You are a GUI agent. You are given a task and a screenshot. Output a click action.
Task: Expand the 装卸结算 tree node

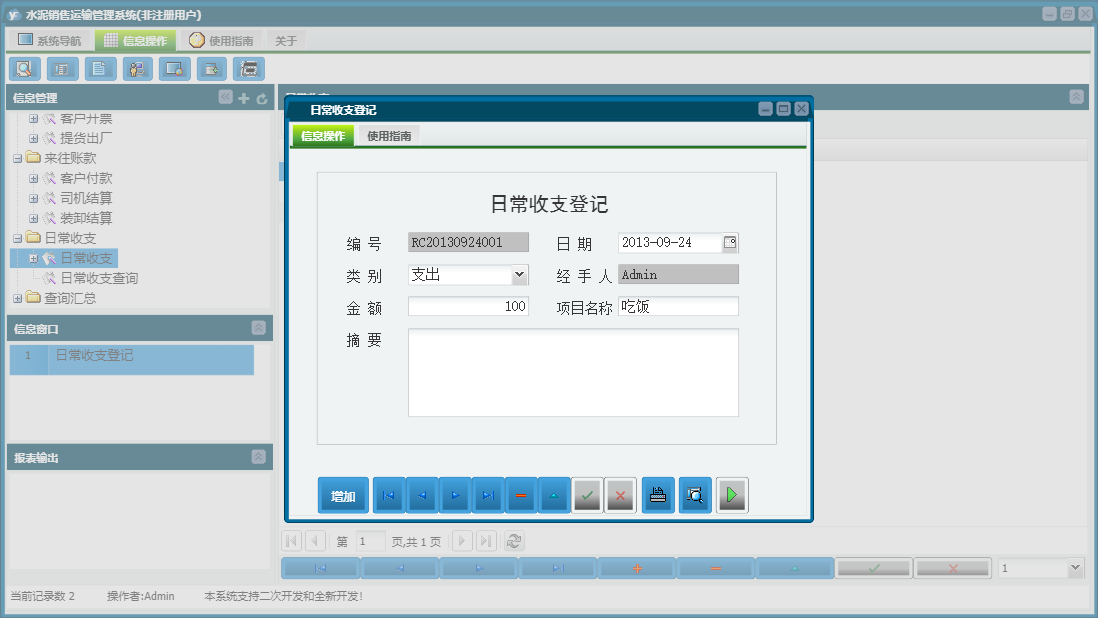point(33,218)
